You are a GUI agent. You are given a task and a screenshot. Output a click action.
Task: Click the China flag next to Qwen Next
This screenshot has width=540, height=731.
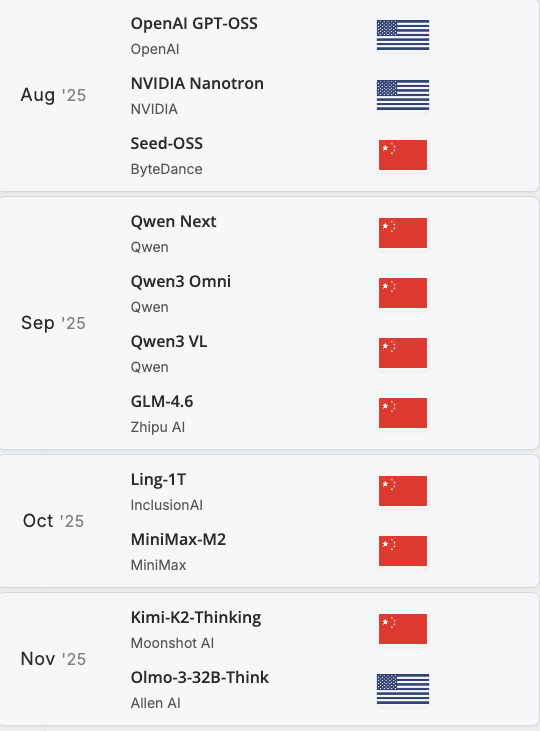(x=403, y=233)
